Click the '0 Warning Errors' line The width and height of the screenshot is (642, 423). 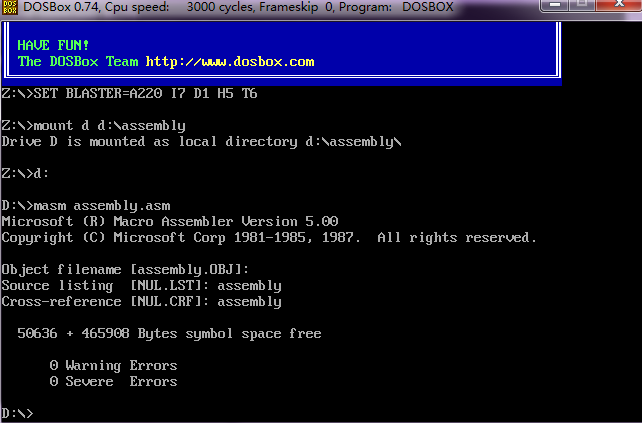pyautogui.click(x=113, y=365)
